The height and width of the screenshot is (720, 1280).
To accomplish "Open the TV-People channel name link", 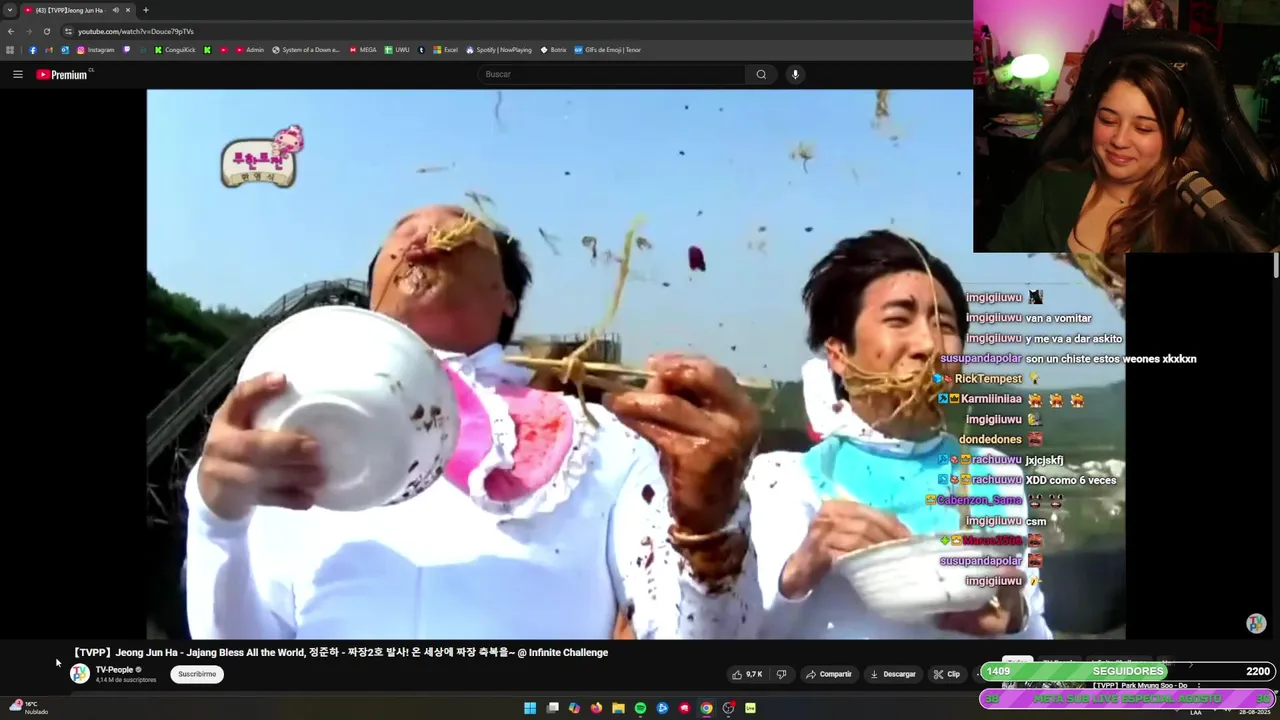I will click(x=114, y=670).
